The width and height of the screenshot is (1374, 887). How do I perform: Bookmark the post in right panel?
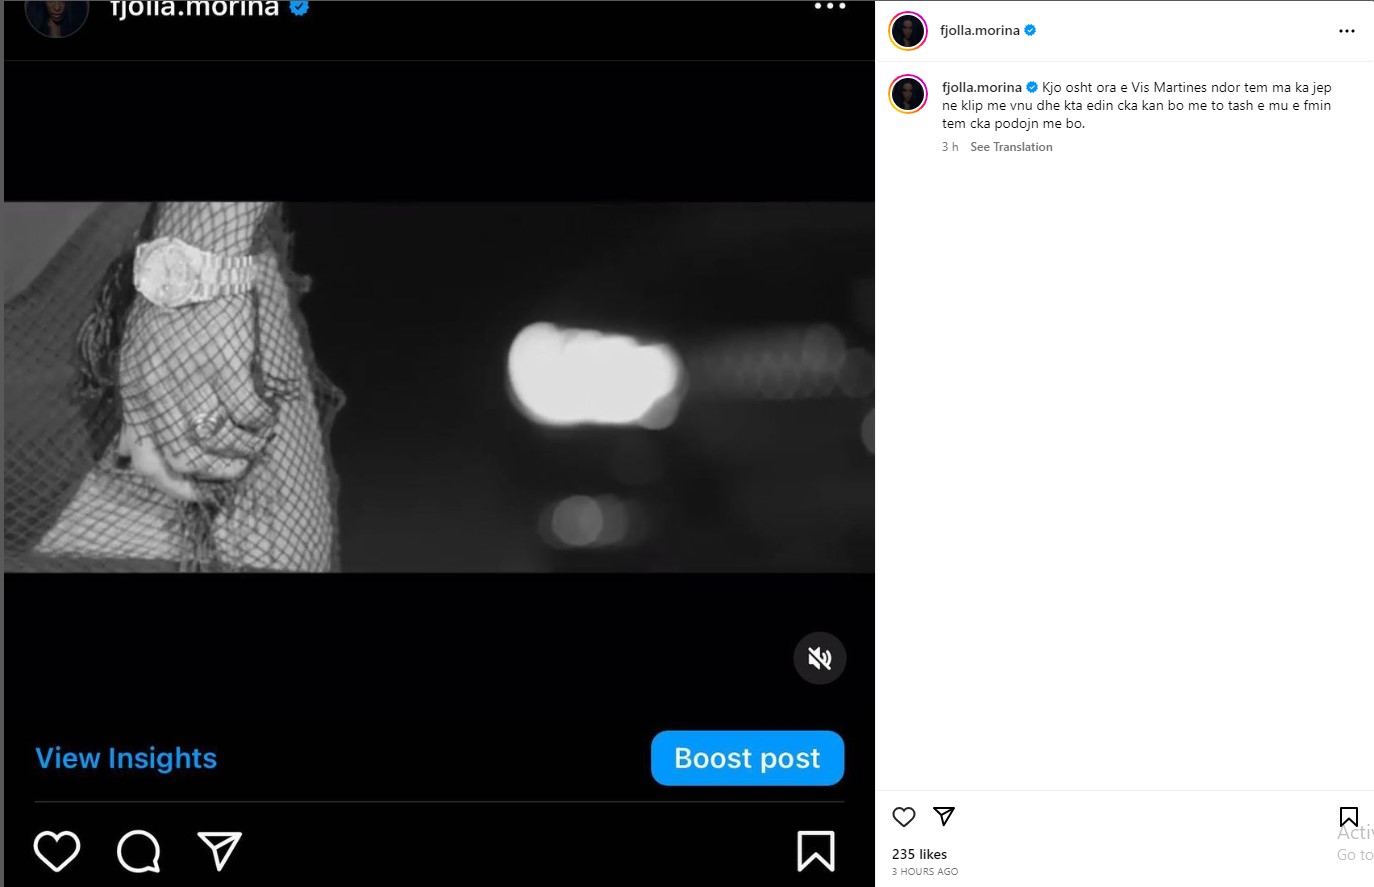(1348, 817)
